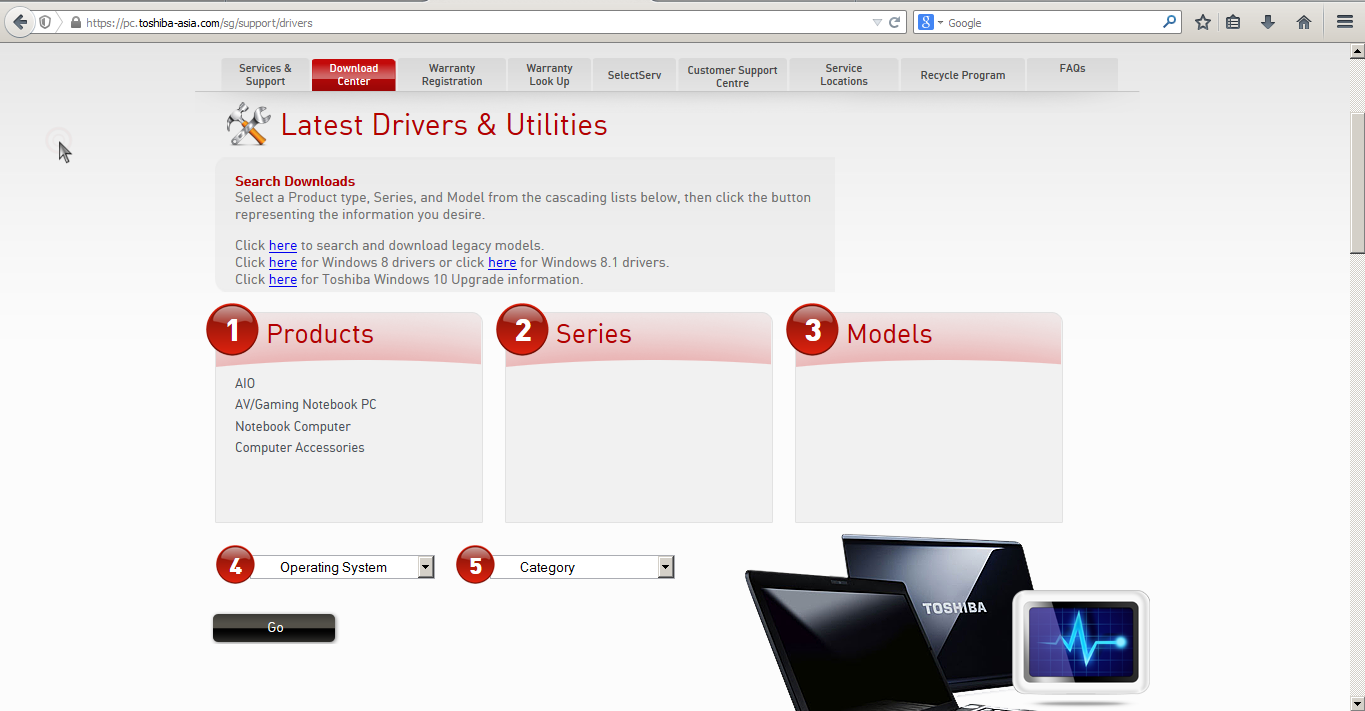Select AIO in Products list
The height and width of the screenshot is (711, 1365).
click(x=245, y=384)
